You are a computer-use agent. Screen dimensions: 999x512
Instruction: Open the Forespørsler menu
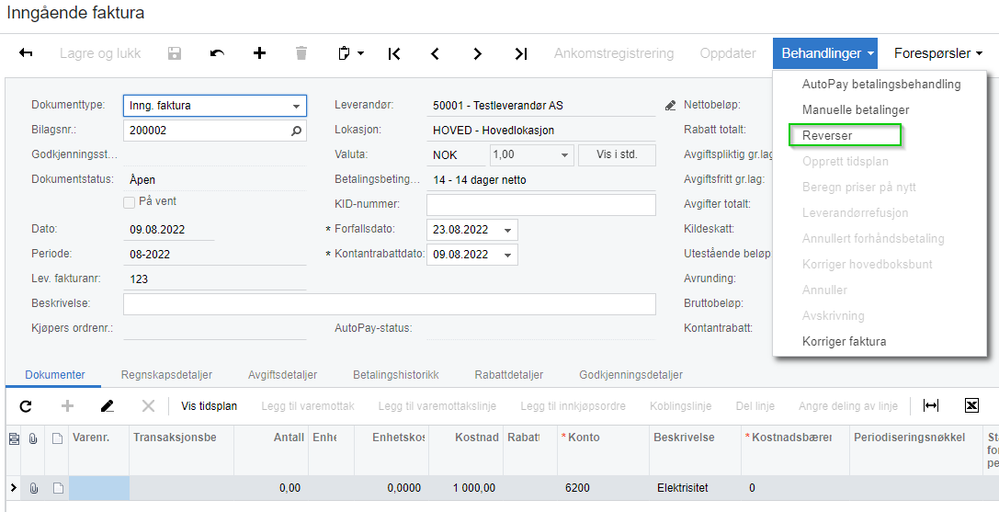938,53
